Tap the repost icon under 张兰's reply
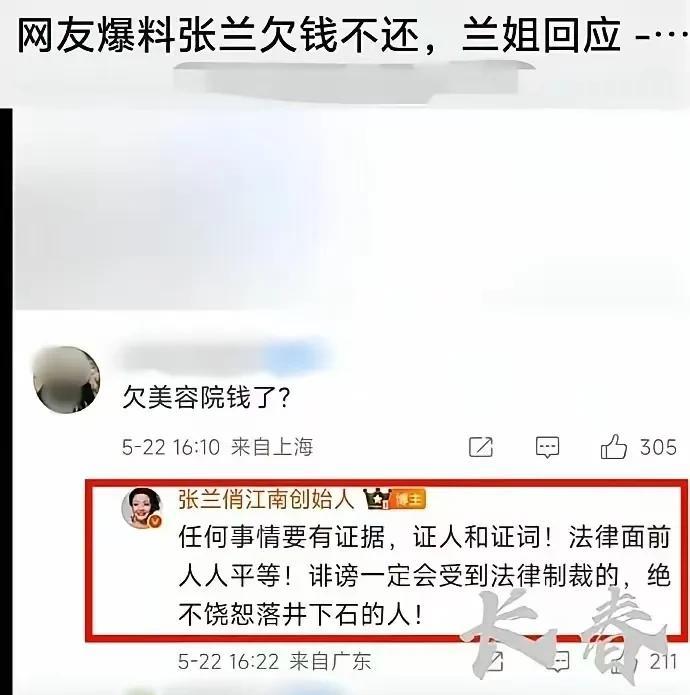The height and width of the screenshot is (695, 690). (x=493, y=662)
